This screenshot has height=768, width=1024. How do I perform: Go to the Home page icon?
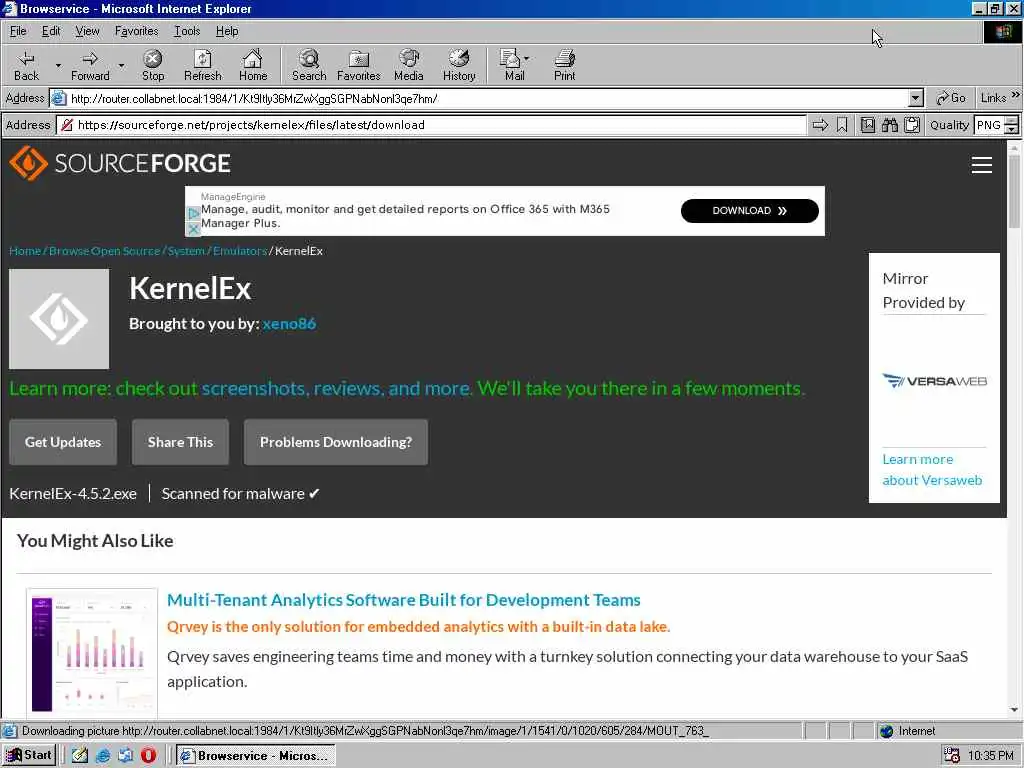click(253, 65)
